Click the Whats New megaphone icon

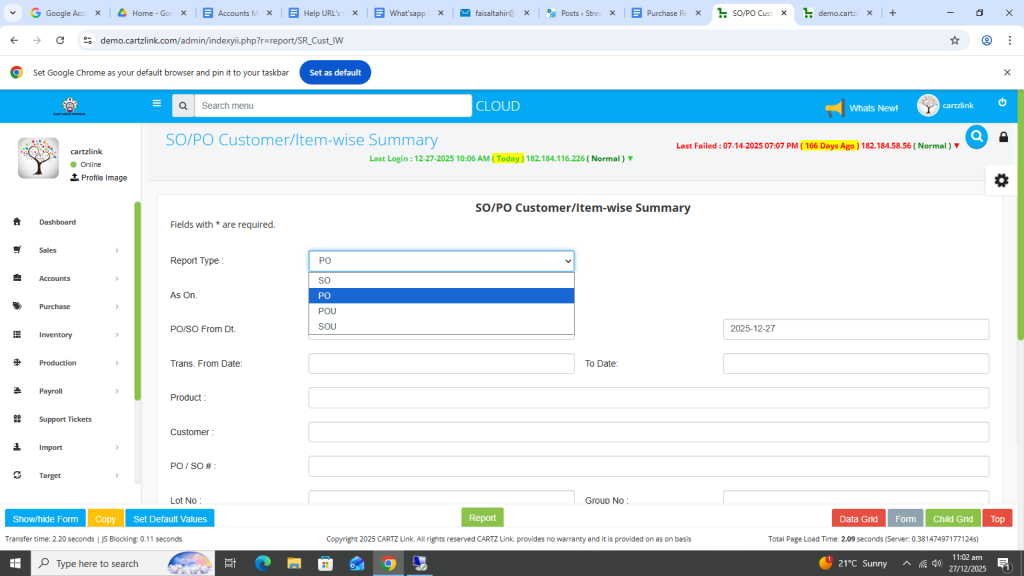(834, 108)
